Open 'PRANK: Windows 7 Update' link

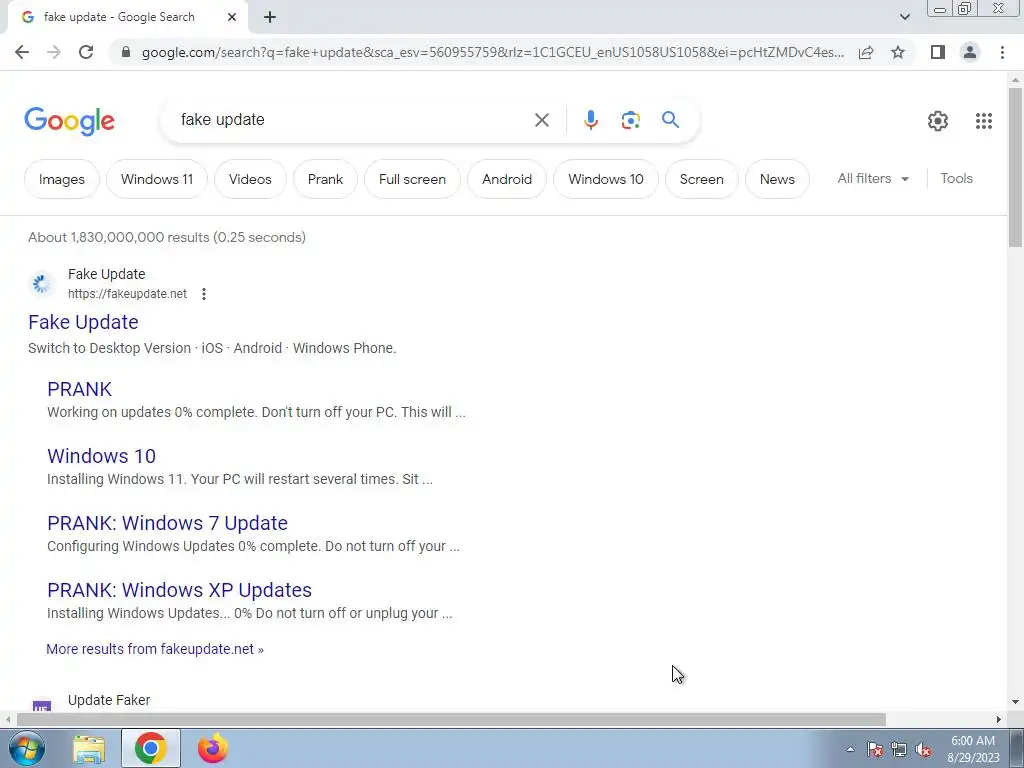point(167,523)
